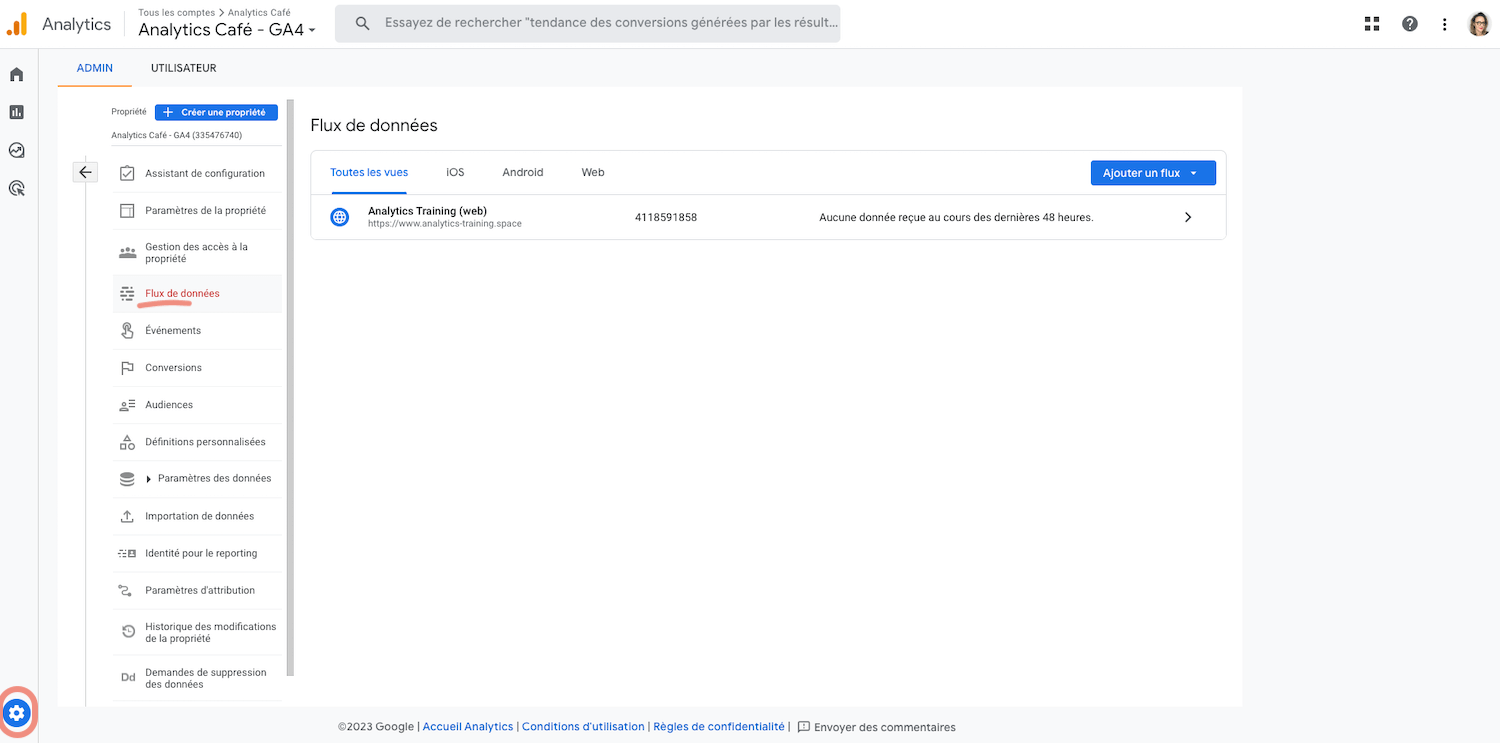1500x743 pixels.
Task: Select the Toutes les vues tab
Action: (369, 172)
